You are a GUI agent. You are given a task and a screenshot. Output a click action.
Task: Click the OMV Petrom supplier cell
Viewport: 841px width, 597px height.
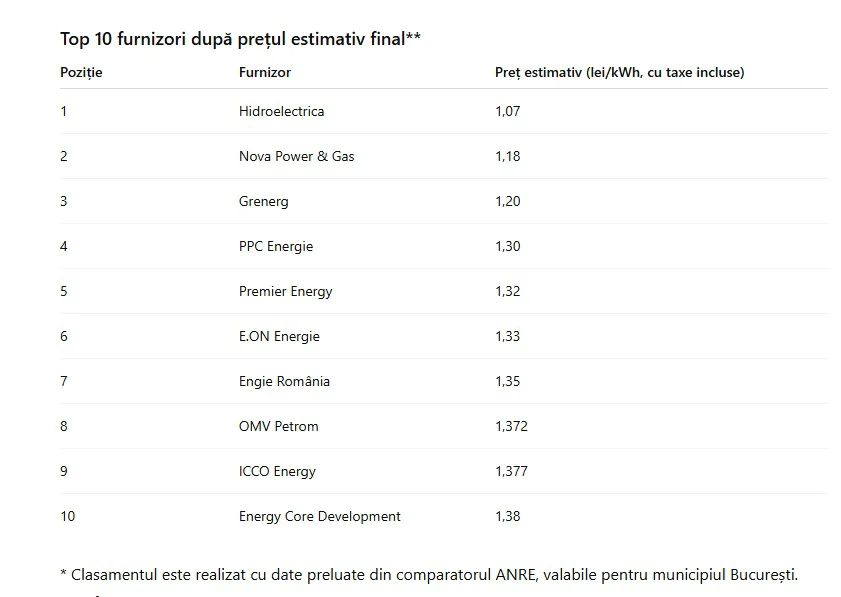278,426
